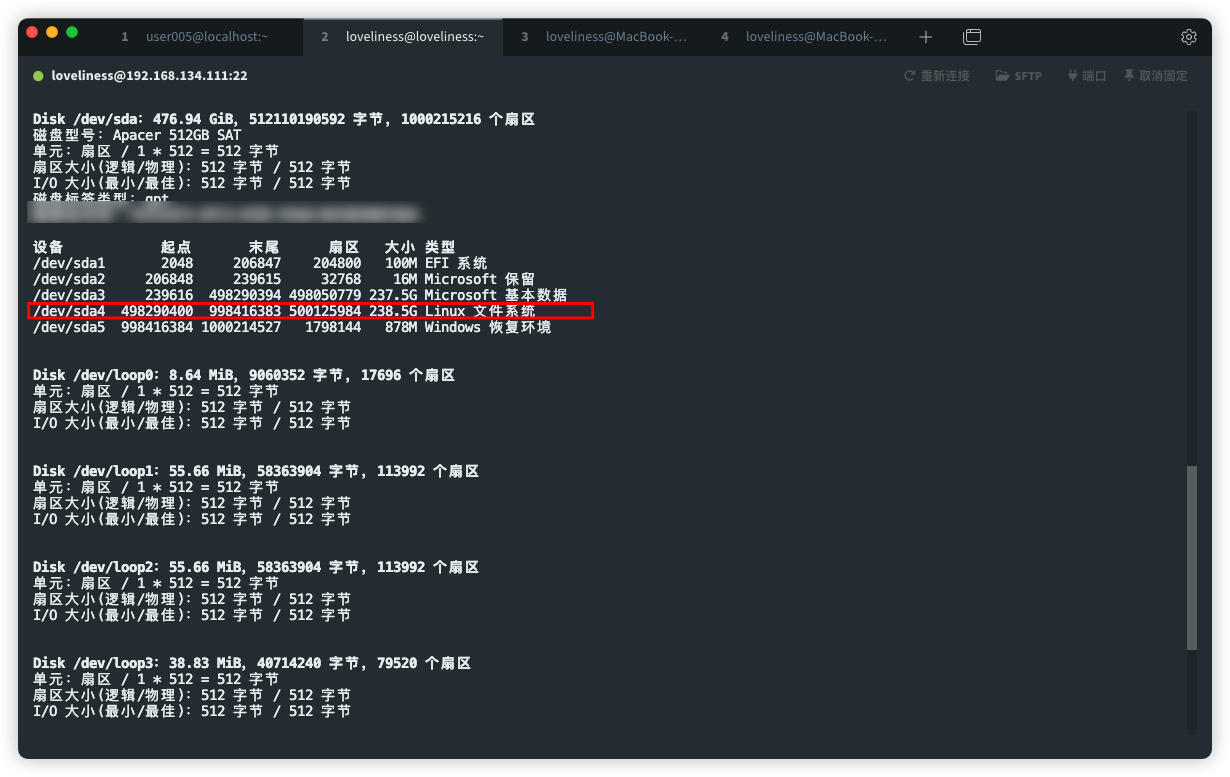Click the Microsoft 基本数据 type cell
1230x777 pixels.
coord(496,295)
